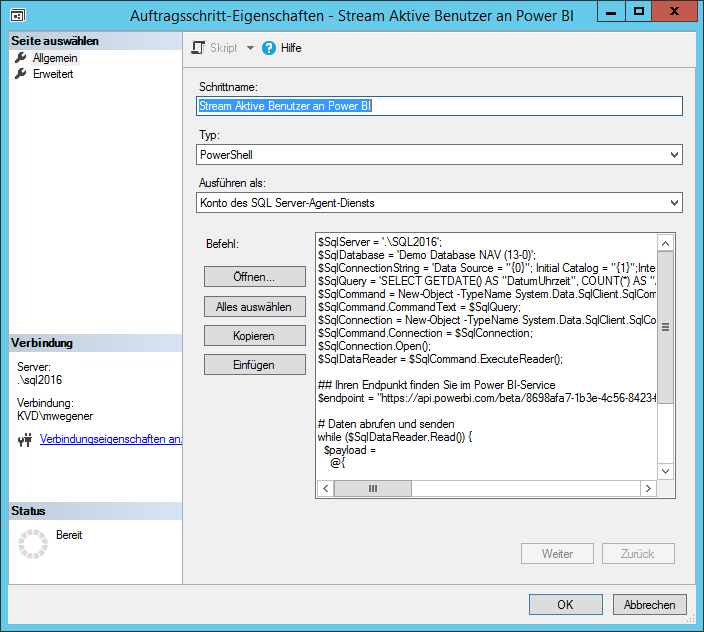Expand the Skript dropdown arrow
This screenshot has width=704, height=632.
[x=250, y=48]
